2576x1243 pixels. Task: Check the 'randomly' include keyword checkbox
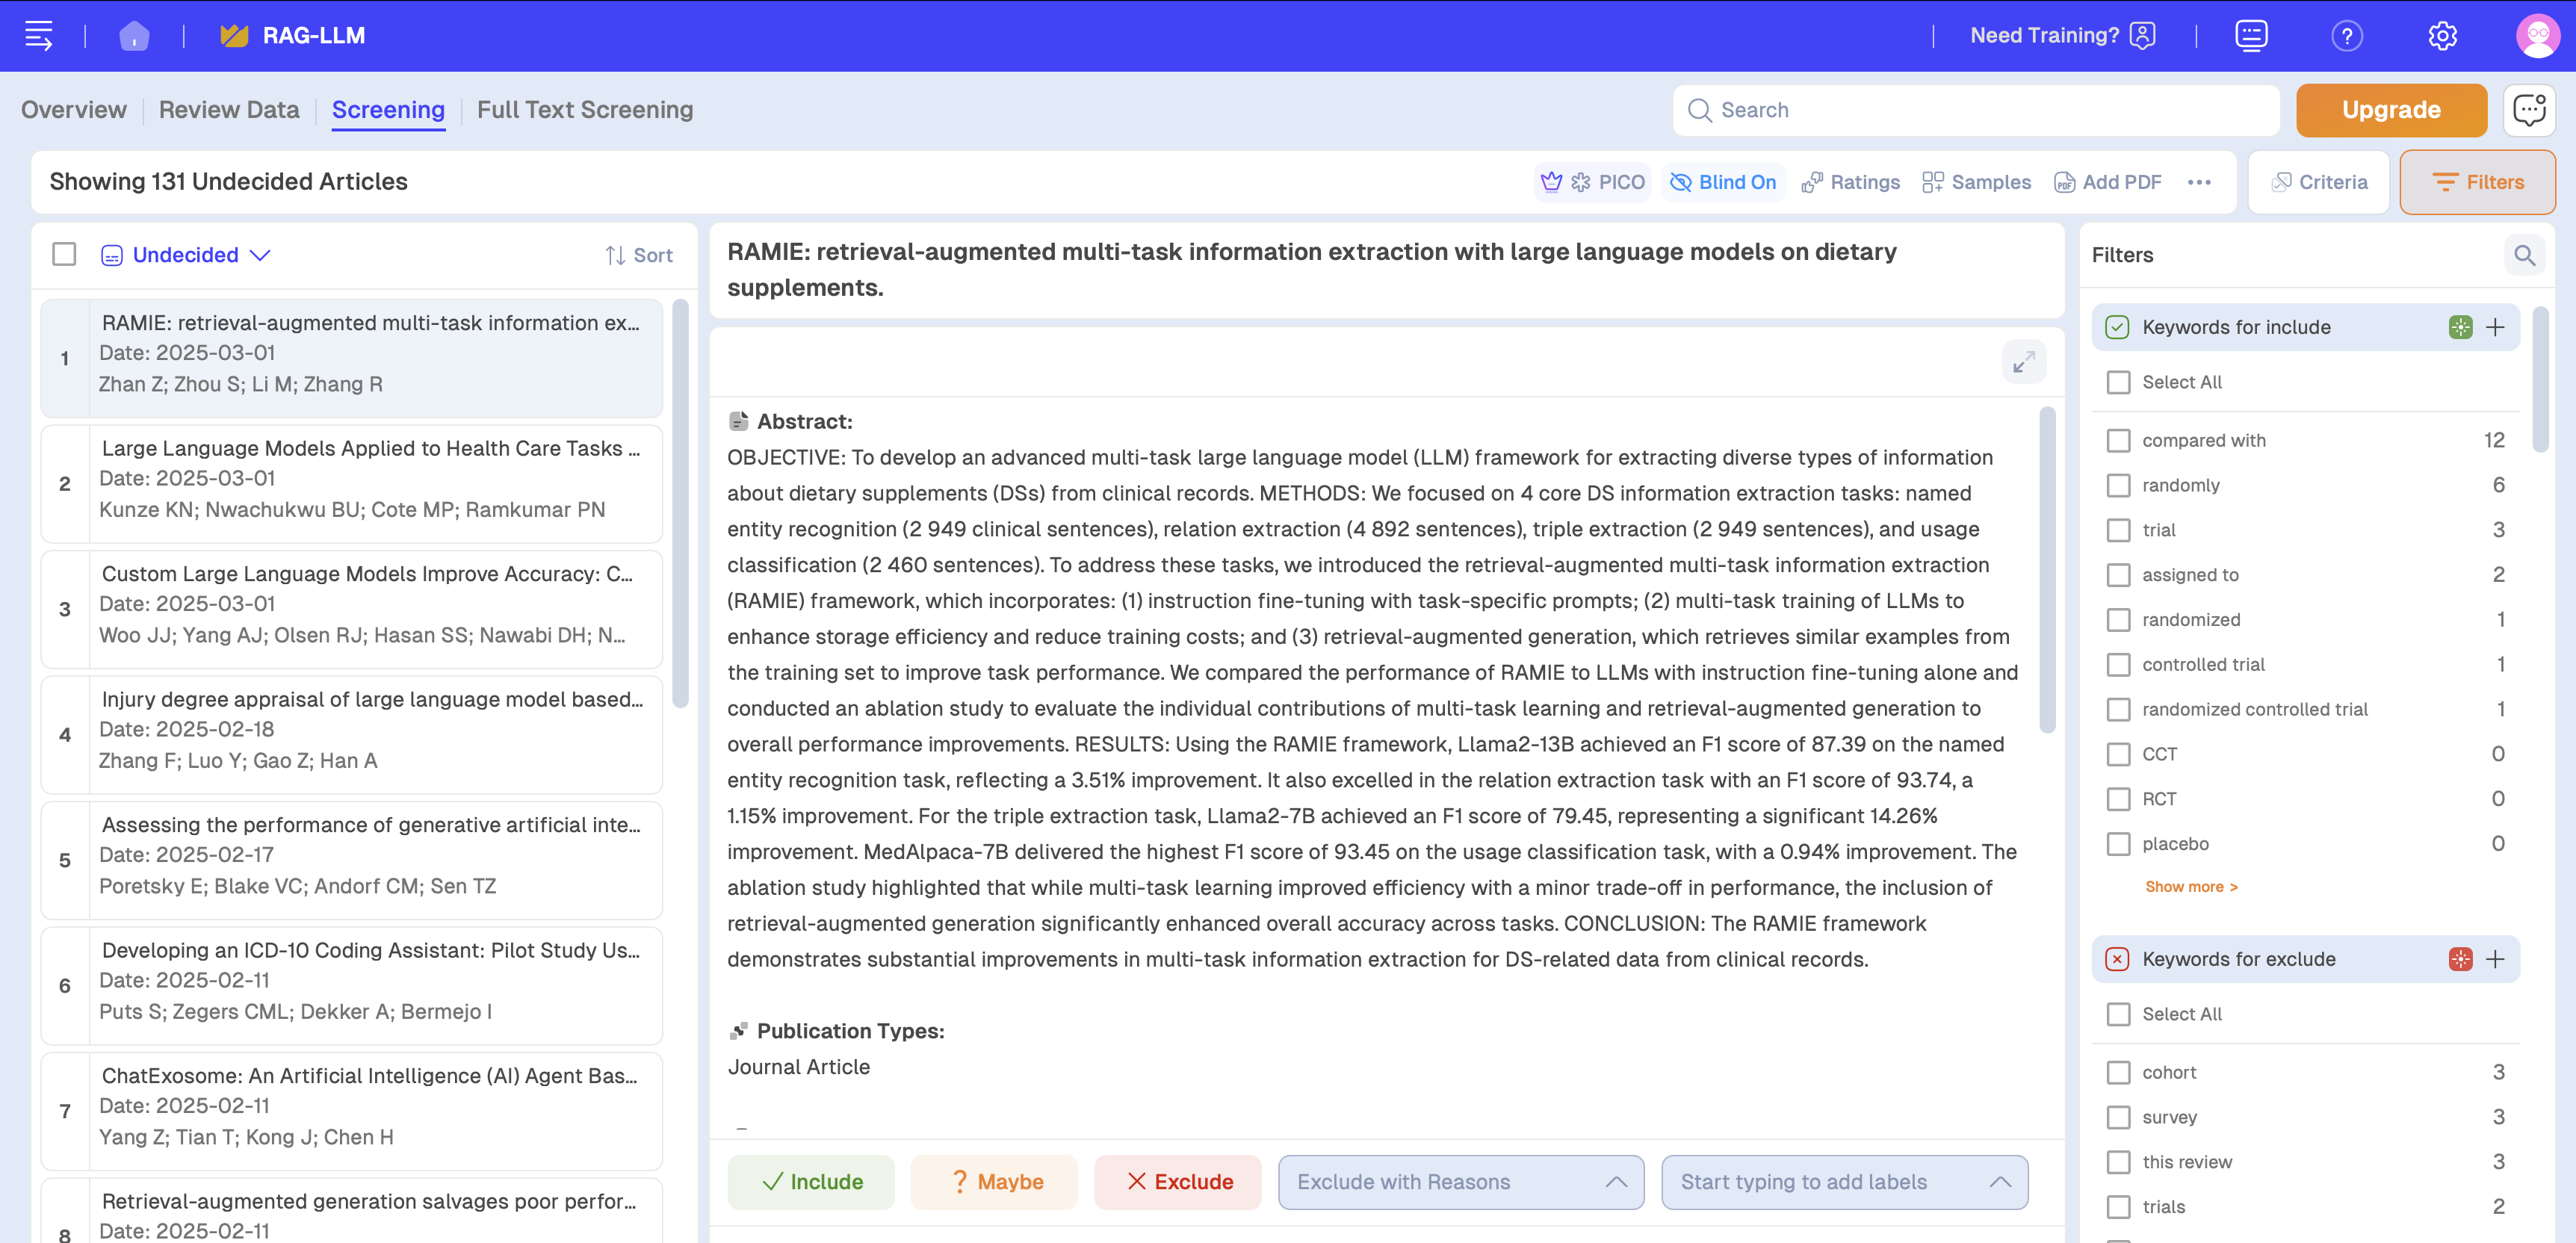(x=2118, y=486)
